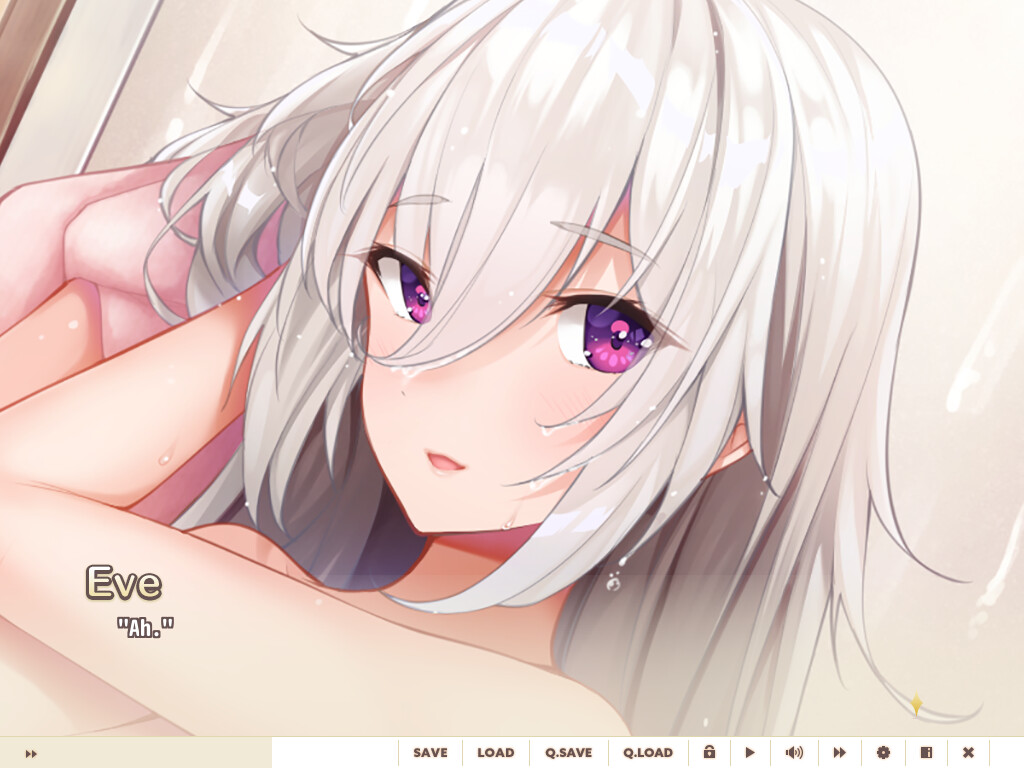Start auto-play with the play triangle icon
Viewport: 1024px width, 768px height.
click(x=751, y=752)
